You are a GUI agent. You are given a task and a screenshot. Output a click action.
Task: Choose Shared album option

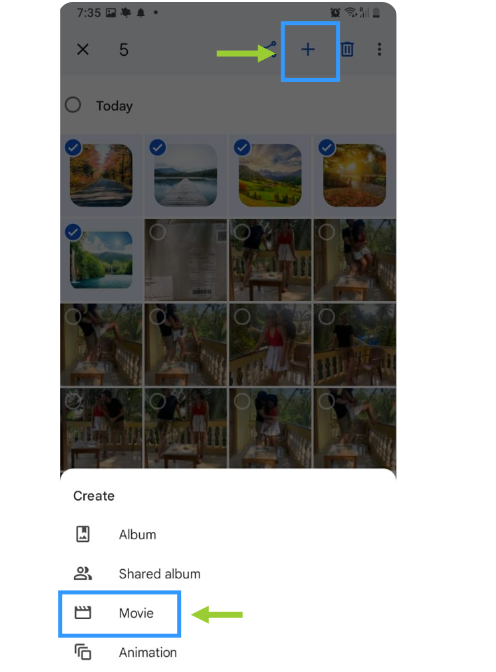click(159, 573)
